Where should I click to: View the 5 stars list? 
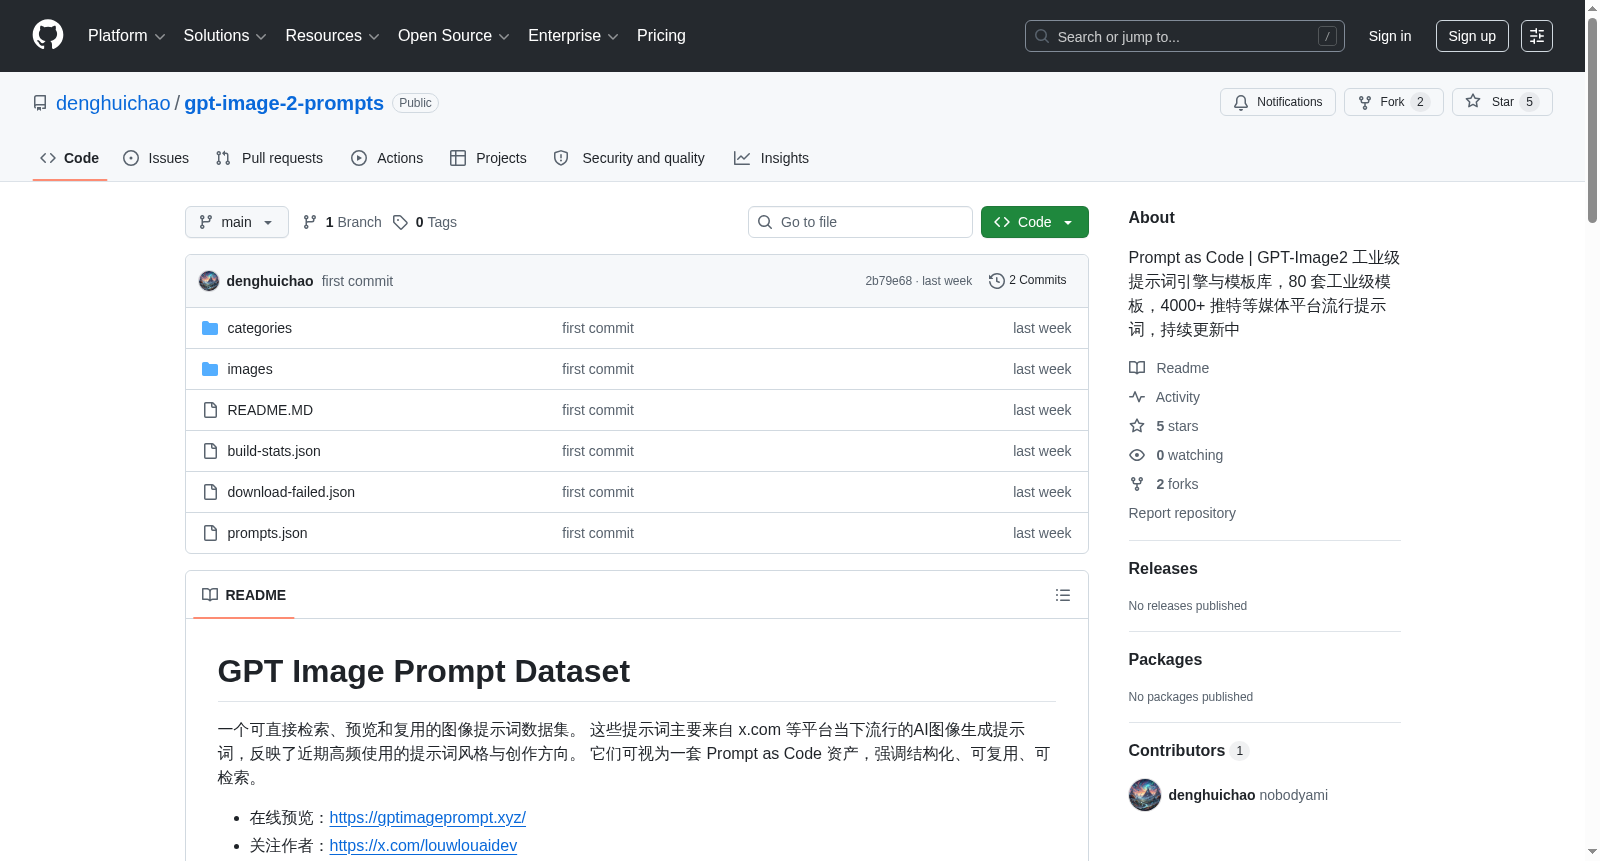(1165, 426)
